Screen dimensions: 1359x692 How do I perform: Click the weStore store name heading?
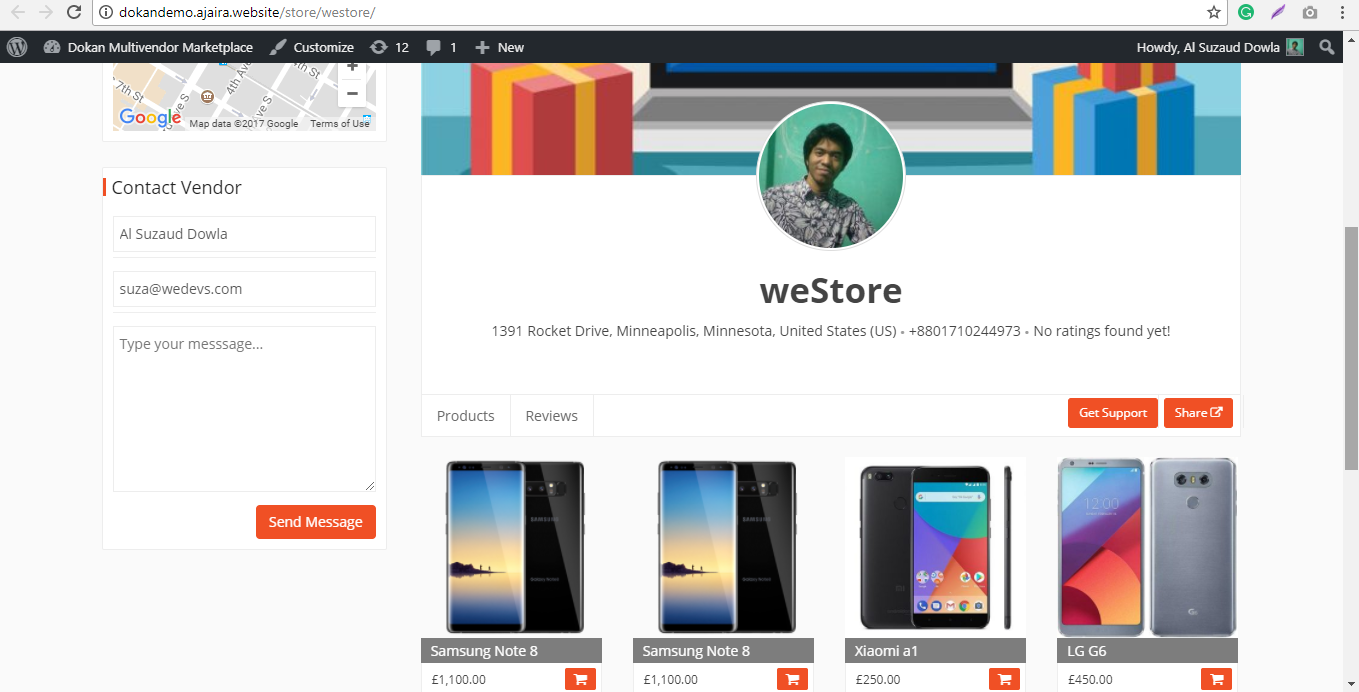pos(831,291)
